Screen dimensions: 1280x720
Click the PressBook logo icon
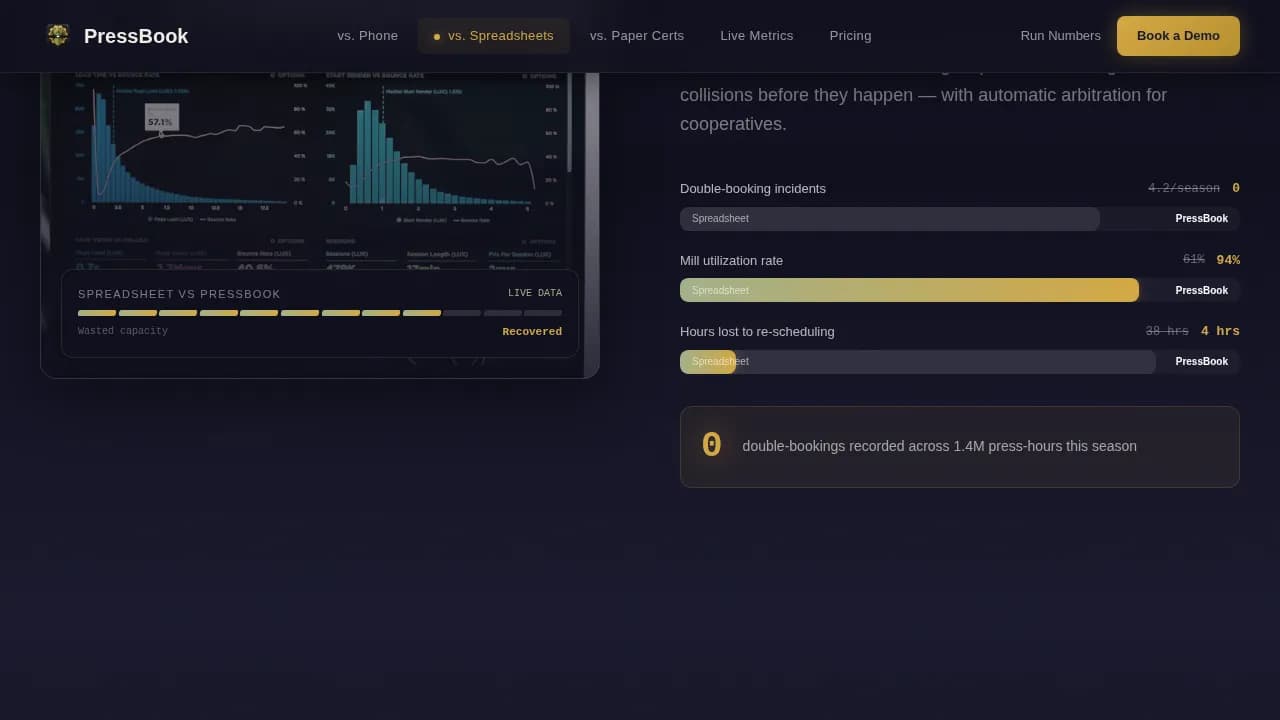(58, 36)
